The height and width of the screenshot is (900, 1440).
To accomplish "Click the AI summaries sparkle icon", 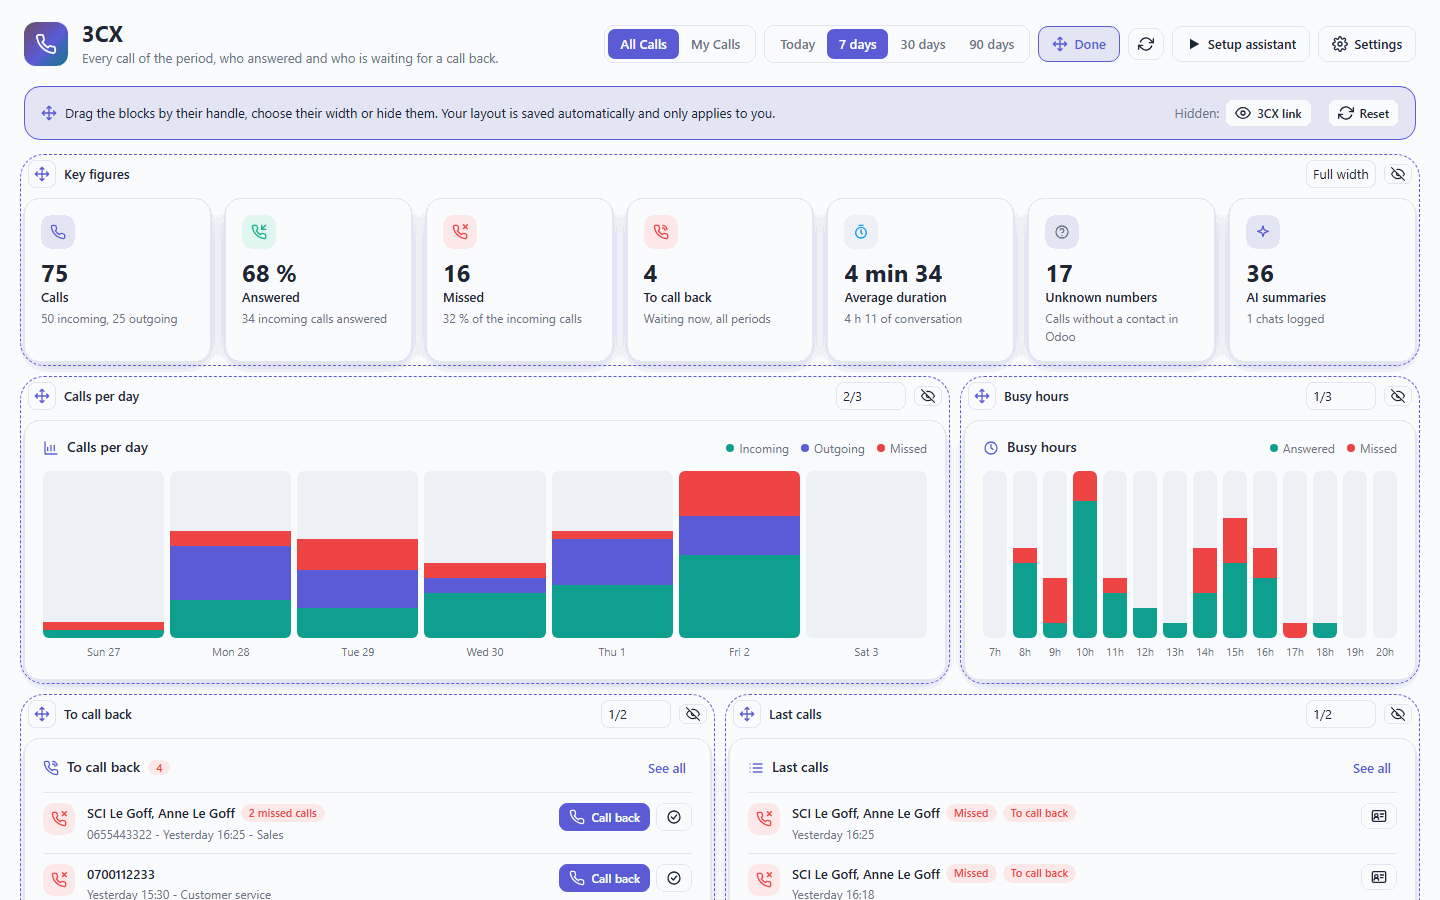I will click(1263, 232).
